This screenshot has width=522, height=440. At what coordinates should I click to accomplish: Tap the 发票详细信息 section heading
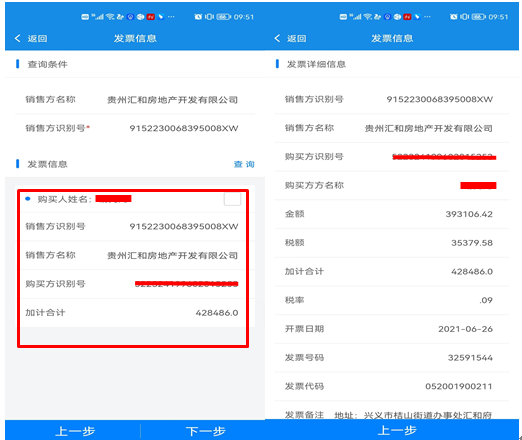point(316,64)
